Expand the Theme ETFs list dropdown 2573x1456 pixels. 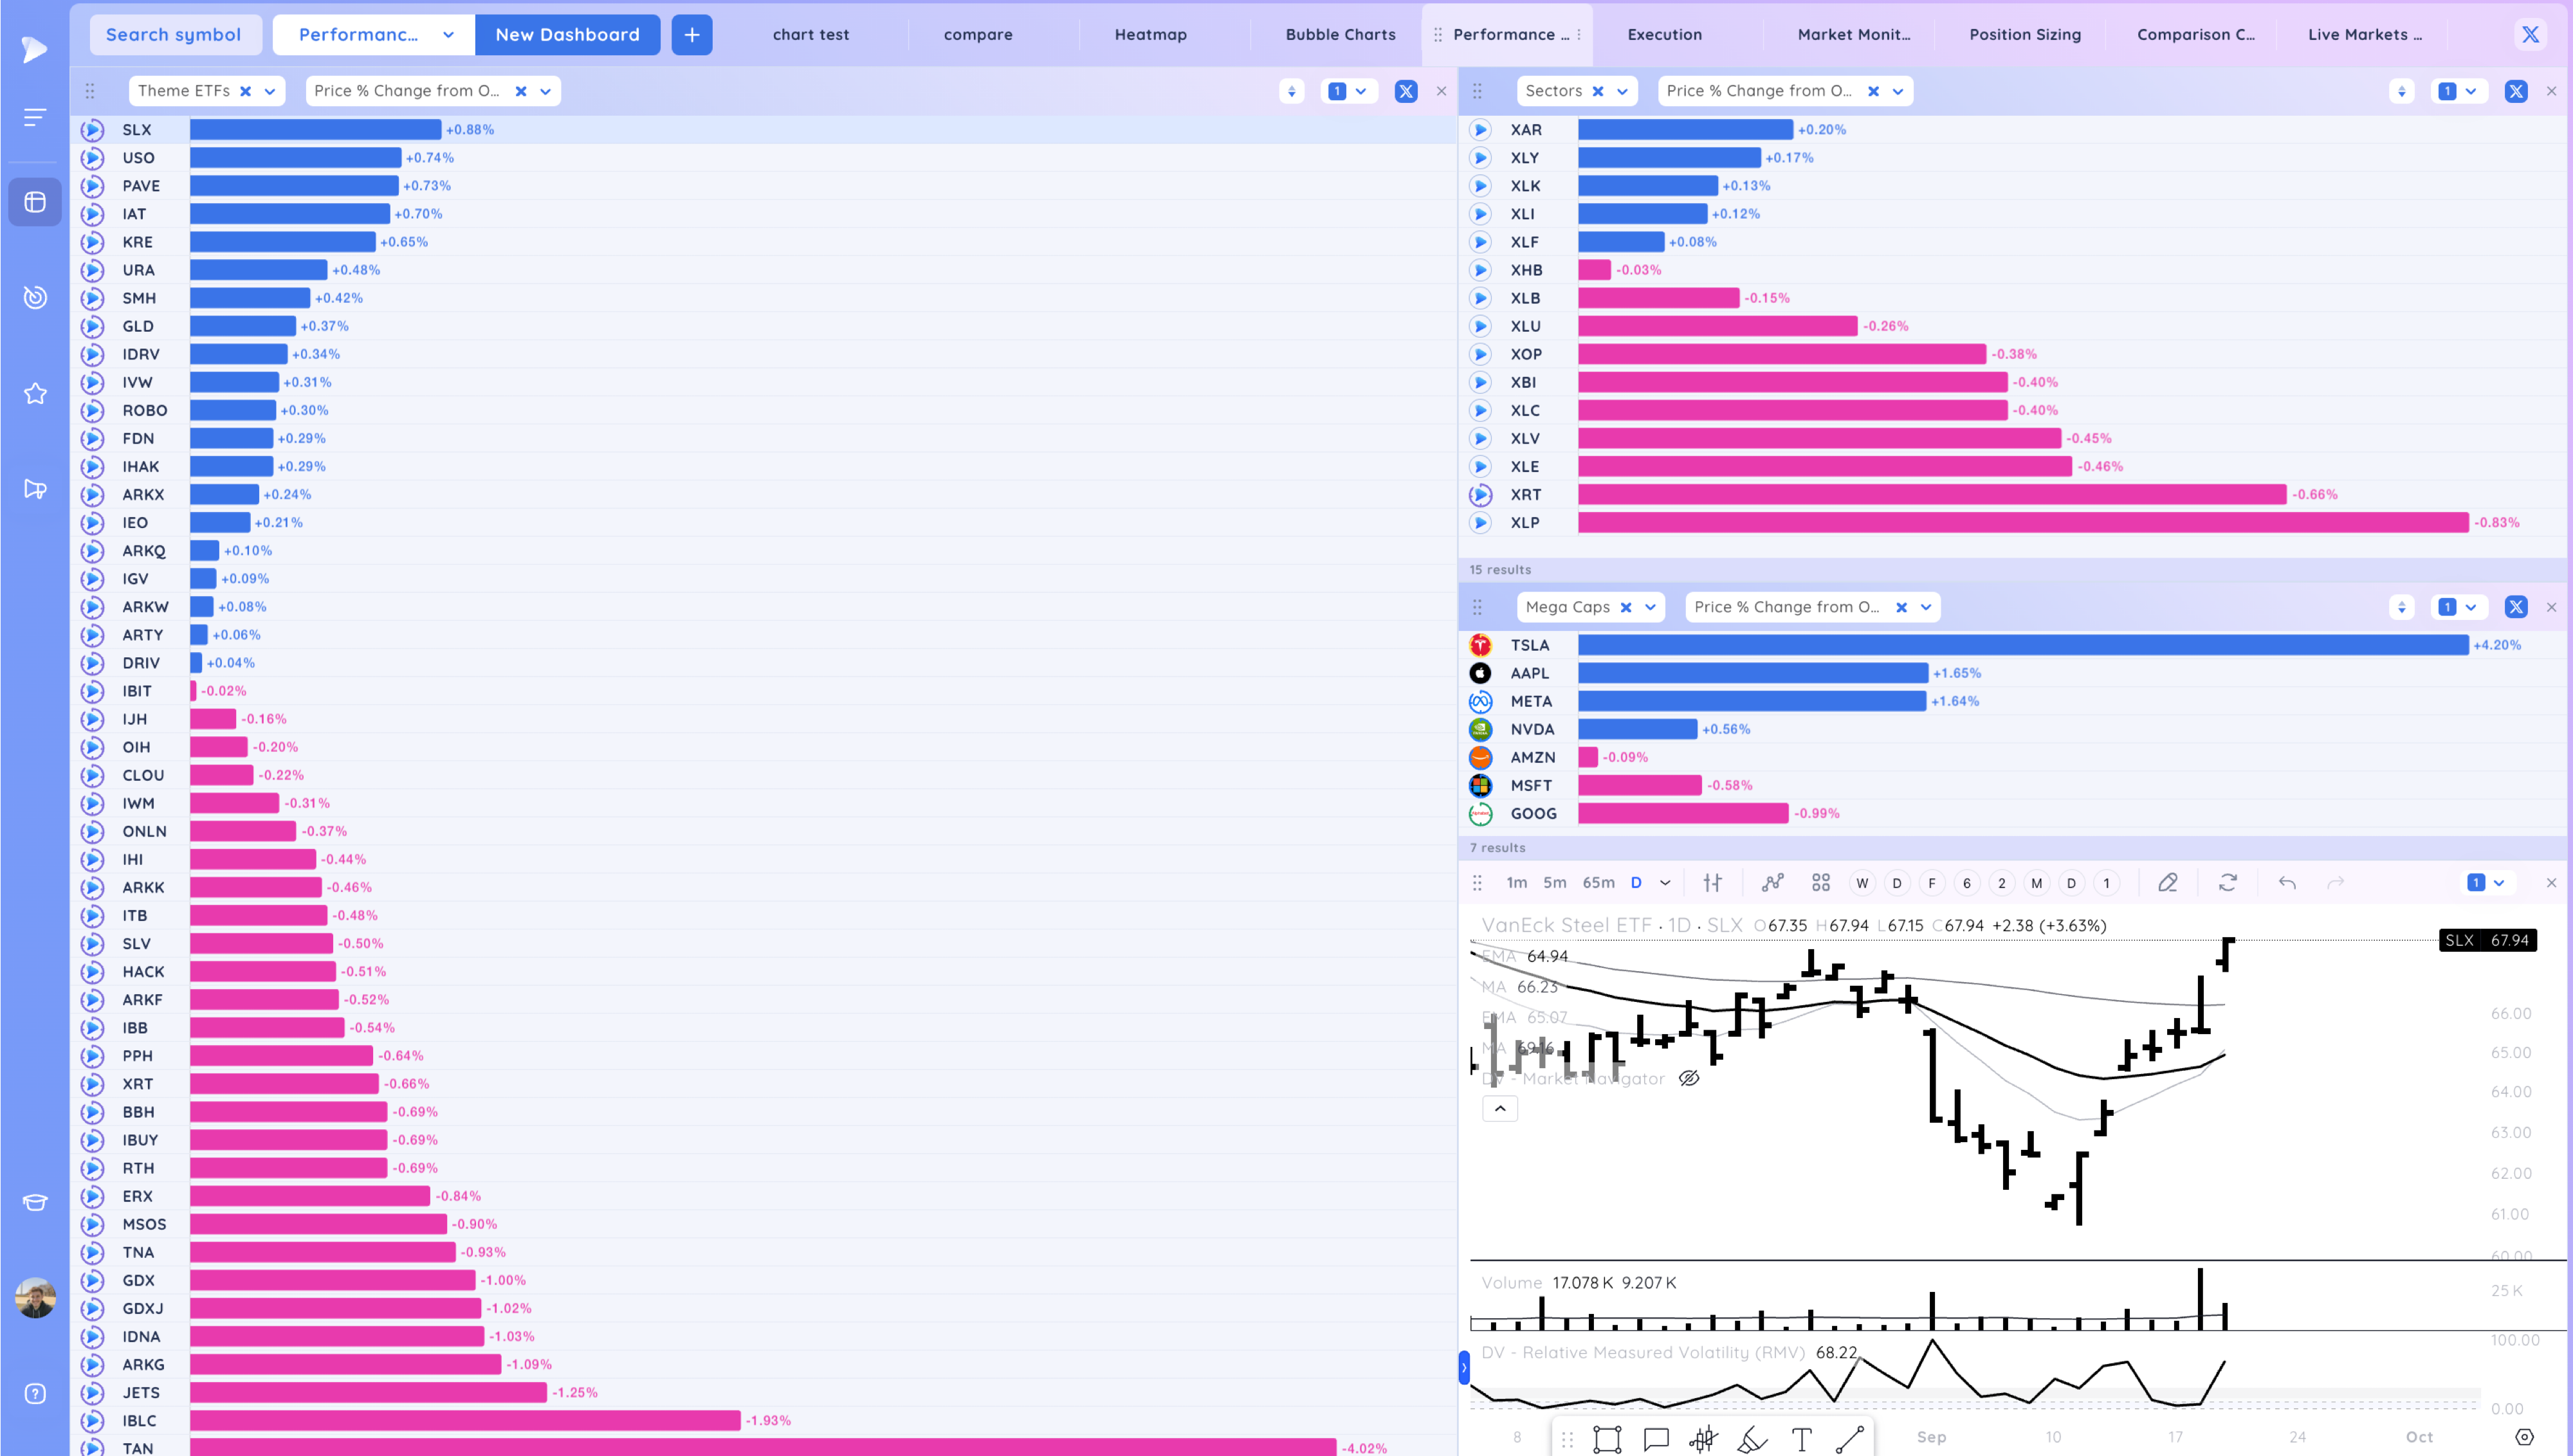(270, 91)
